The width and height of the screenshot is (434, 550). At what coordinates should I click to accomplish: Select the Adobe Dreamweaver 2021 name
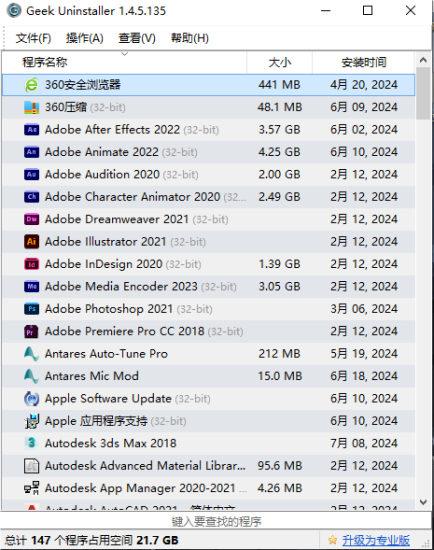(117, 219)
